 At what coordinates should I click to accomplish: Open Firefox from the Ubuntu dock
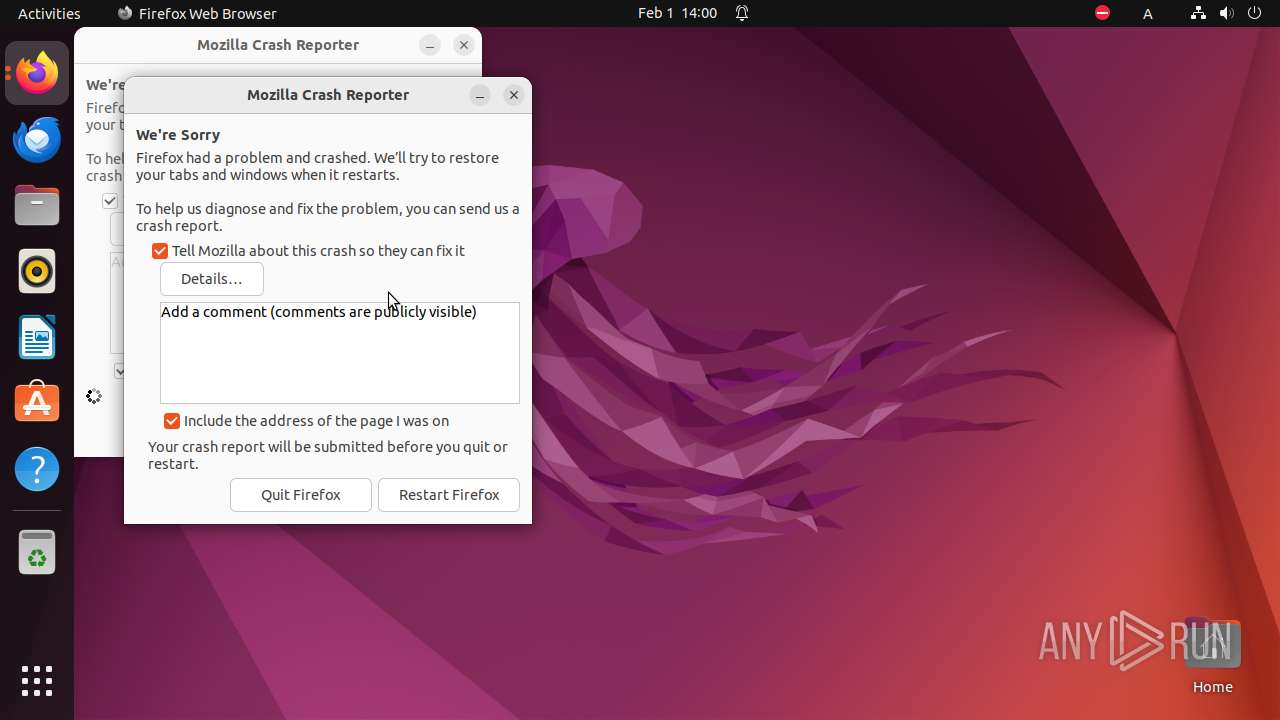37,73
